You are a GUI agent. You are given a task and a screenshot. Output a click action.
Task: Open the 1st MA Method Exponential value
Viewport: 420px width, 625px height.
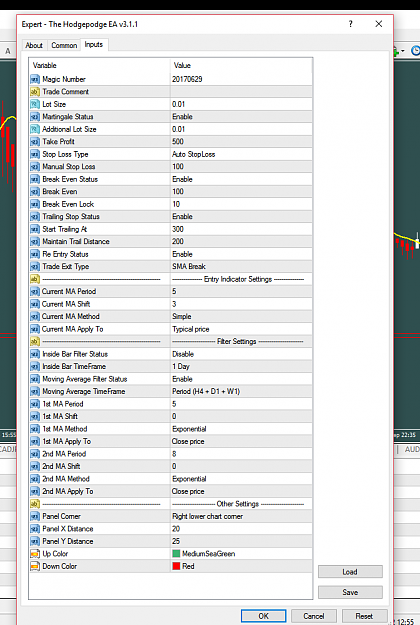(x=241, y=429)
